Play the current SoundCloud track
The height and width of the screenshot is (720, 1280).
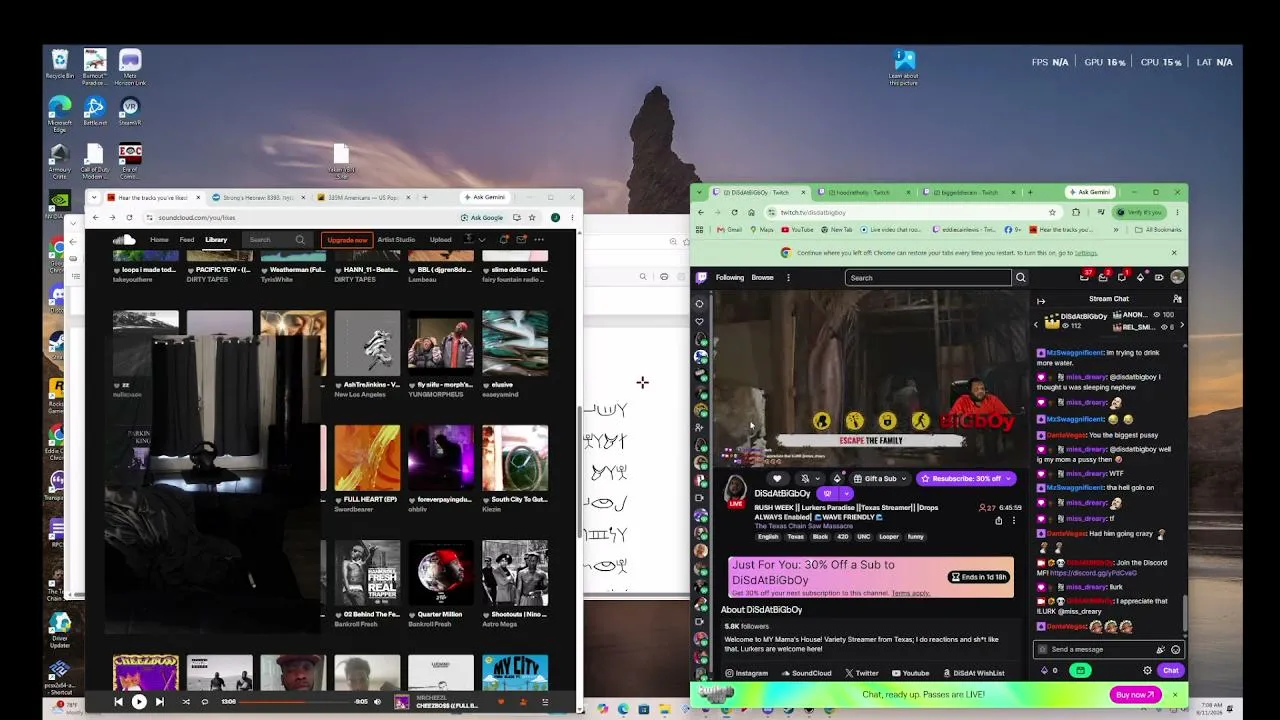pyautogui.click(x=139, y=702)
